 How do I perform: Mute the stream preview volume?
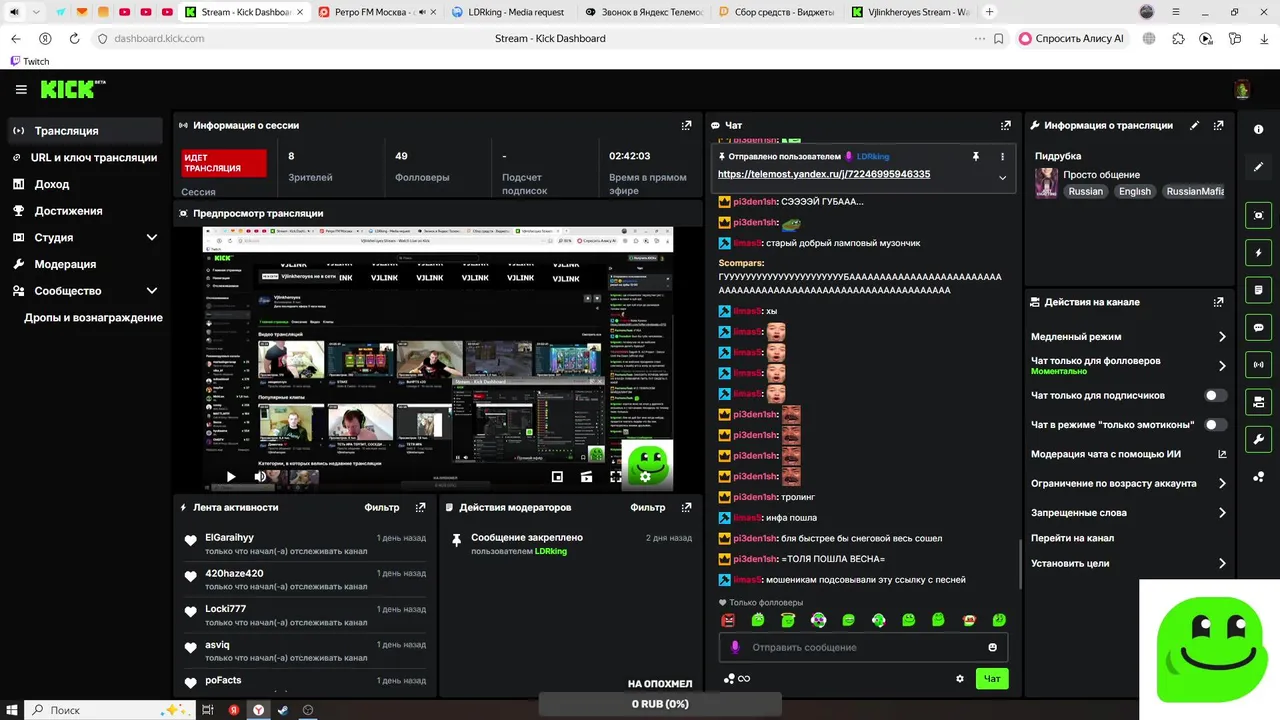[x=260, y=477]
